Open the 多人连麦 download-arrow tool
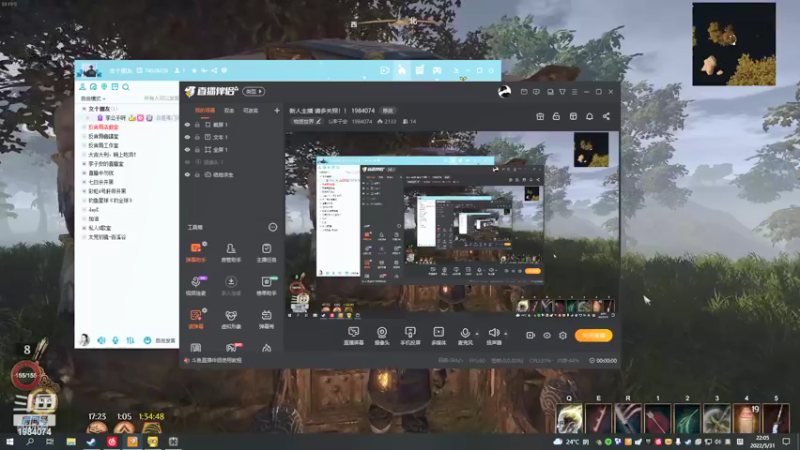The height and width of the screenshot is (450, 800). (231, 286)
